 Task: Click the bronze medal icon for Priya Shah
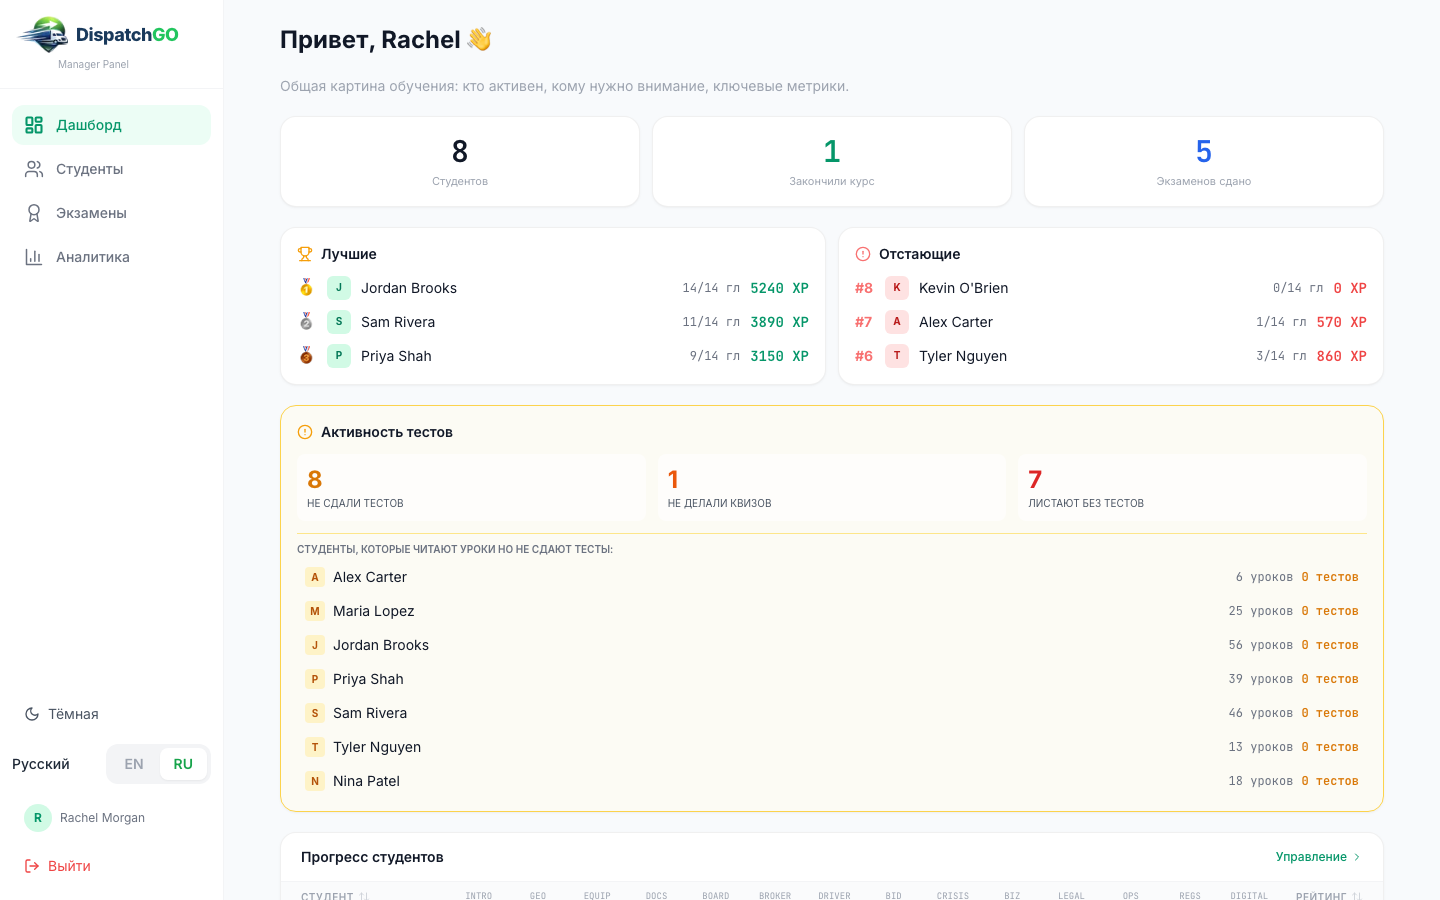click(x=306, y=356)
